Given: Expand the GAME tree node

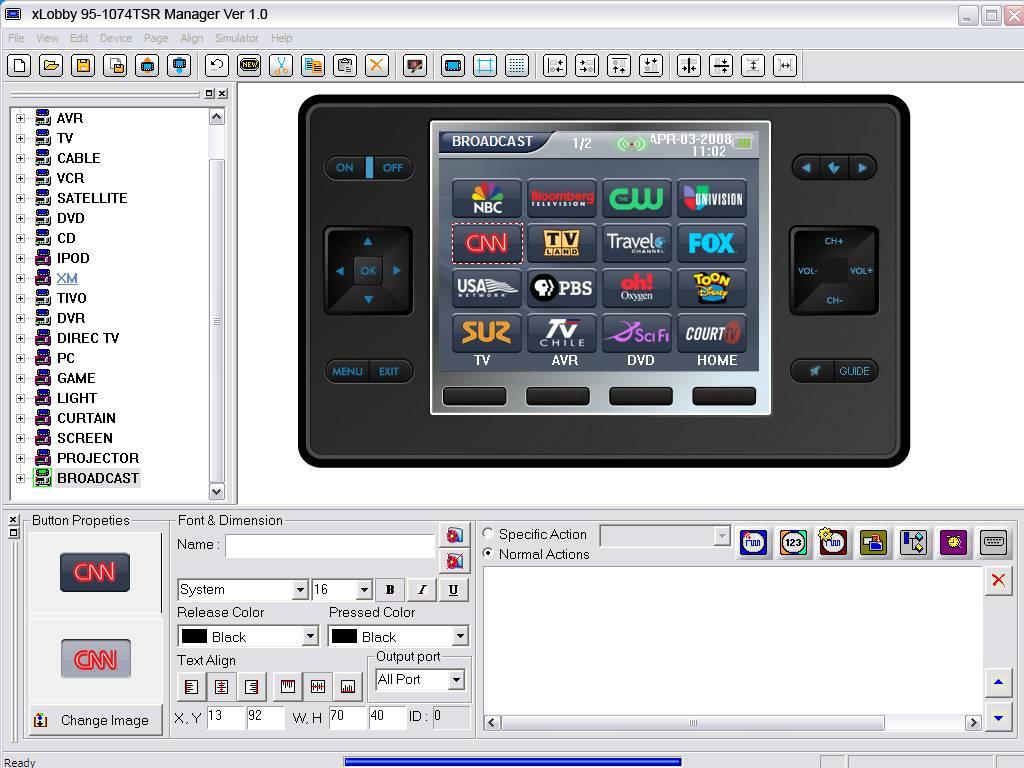Looking at the screenshot, I should coord(20,379).
